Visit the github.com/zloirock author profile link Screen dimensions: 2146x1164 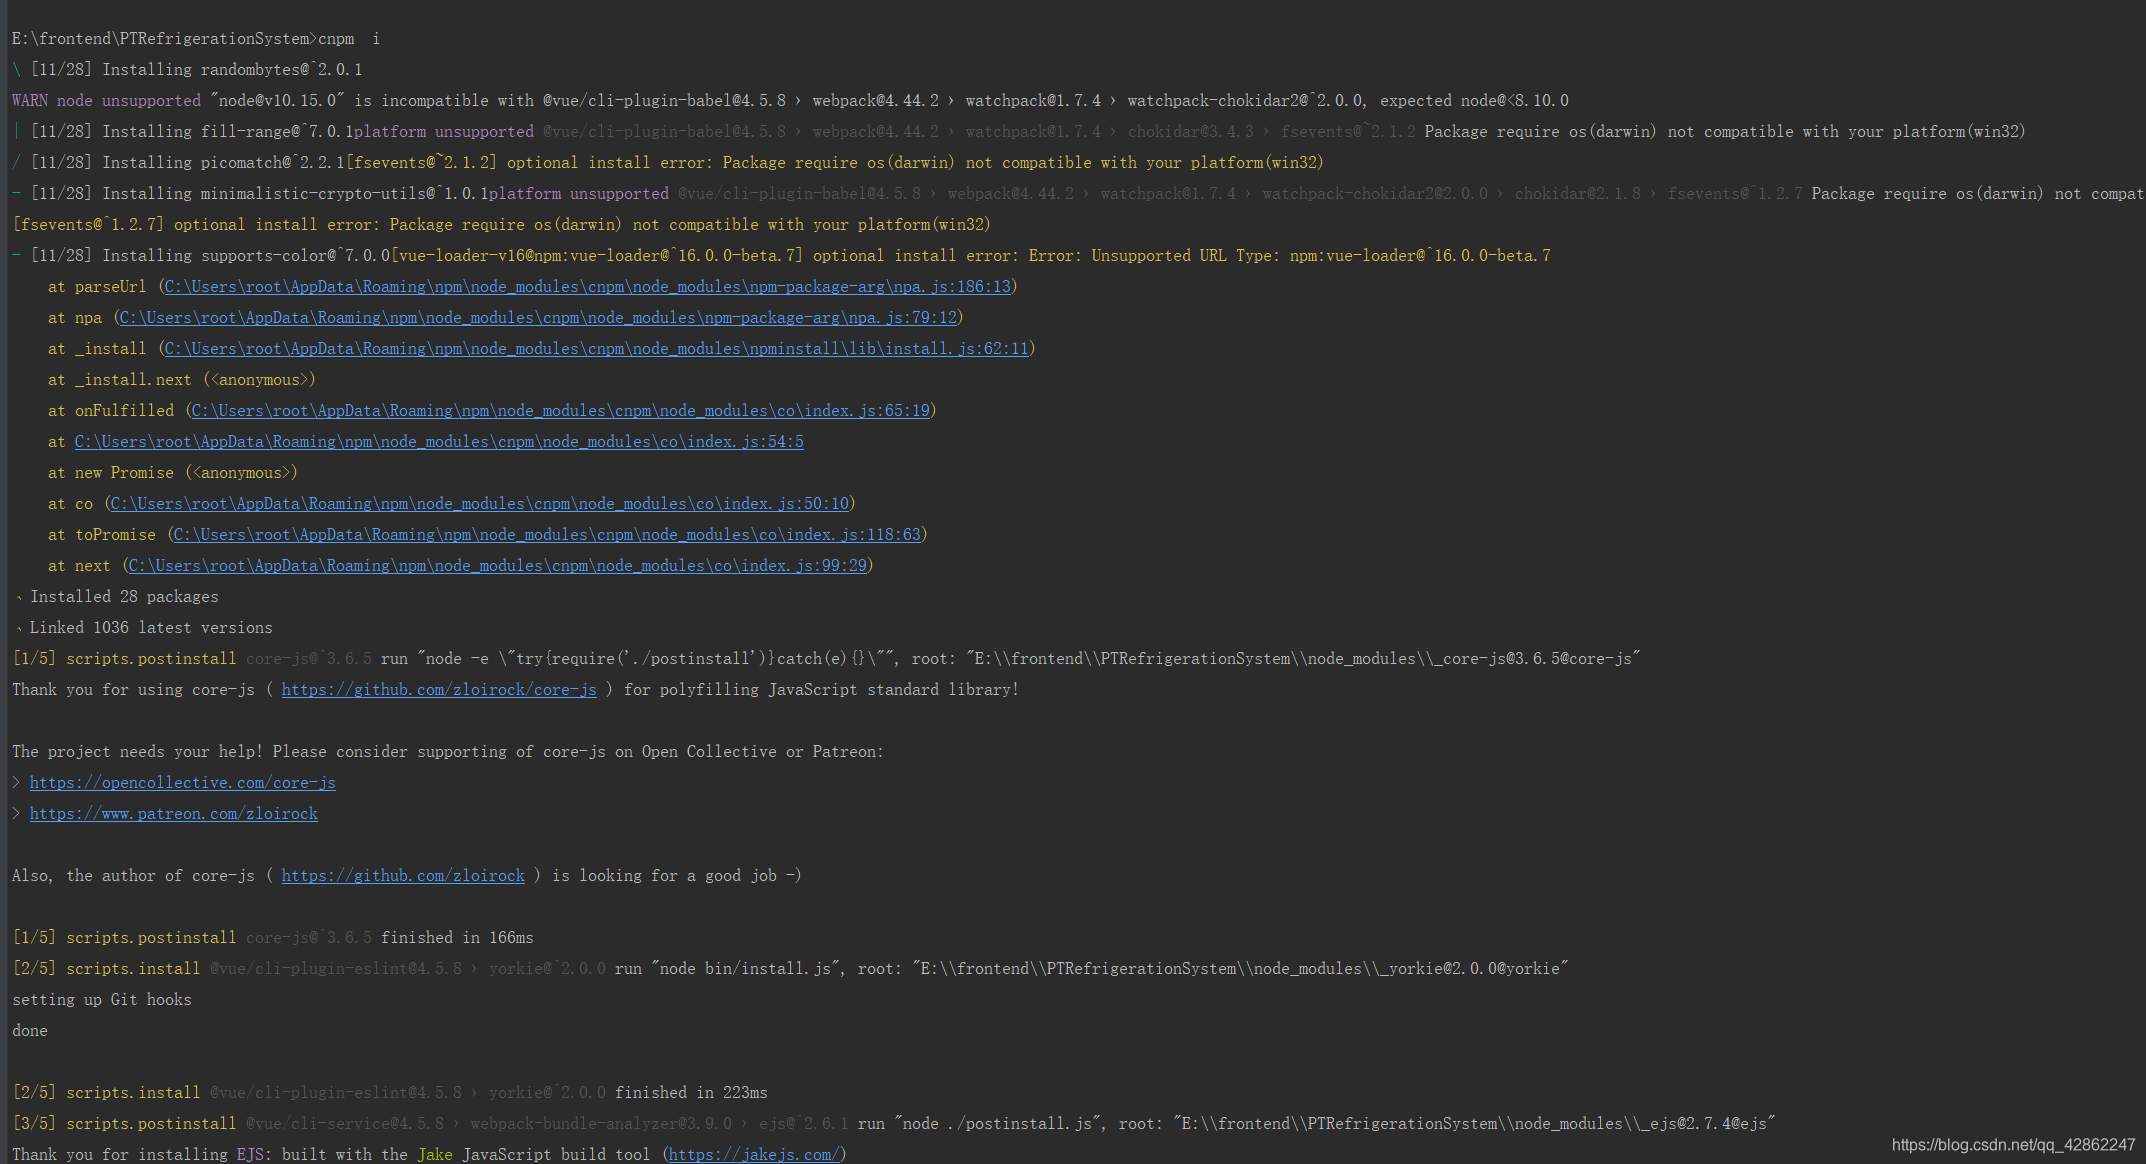pos(402,876)
